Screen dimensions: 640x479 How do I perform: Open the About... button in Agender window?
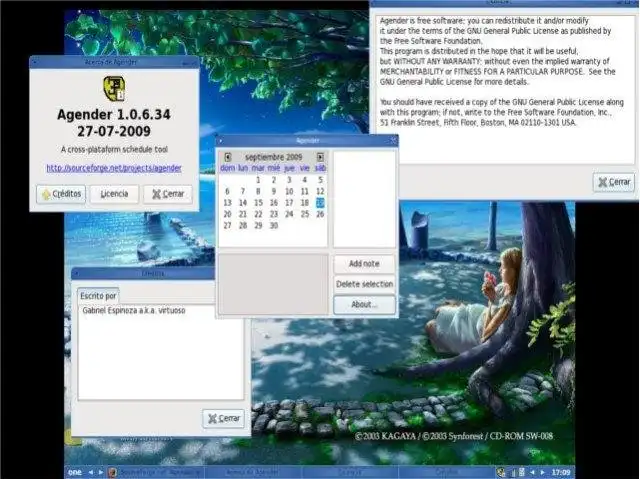[x=364, y=304]
